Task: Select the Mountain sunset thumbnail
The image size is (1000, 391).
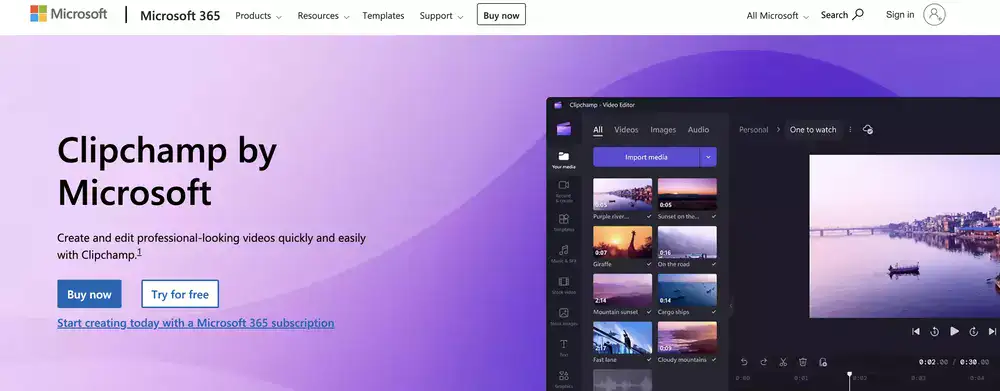Action: (x=622, y=290)
